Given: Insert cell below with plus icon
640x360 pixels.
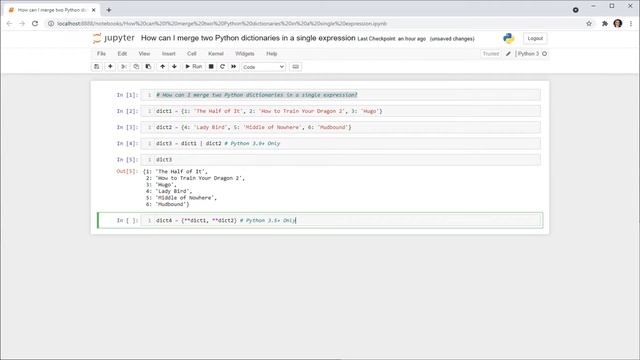Looking at the screenshot, I should coord(110,67).
